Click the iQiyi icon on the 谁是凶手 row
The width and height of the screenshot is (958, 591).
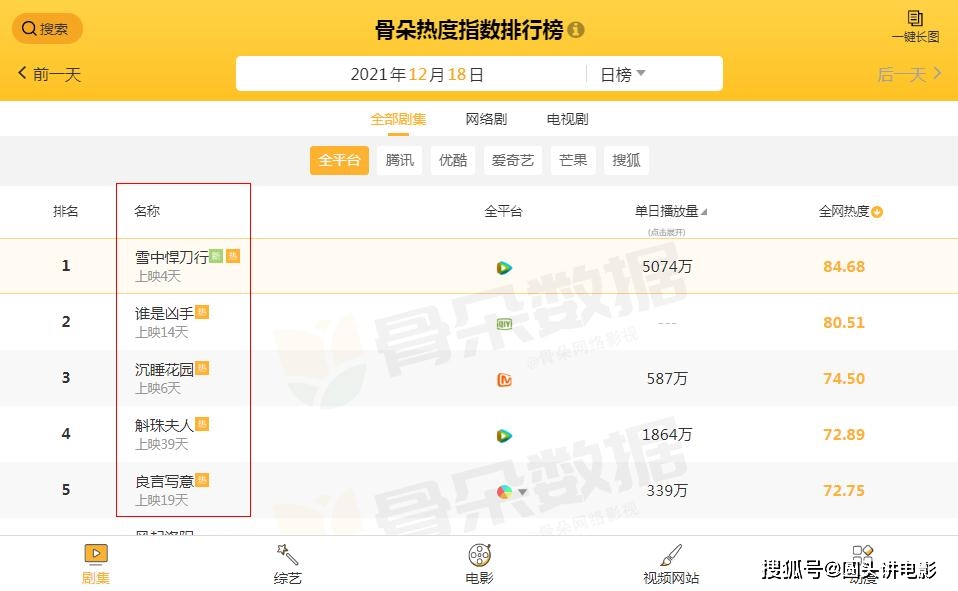[505, 322]
